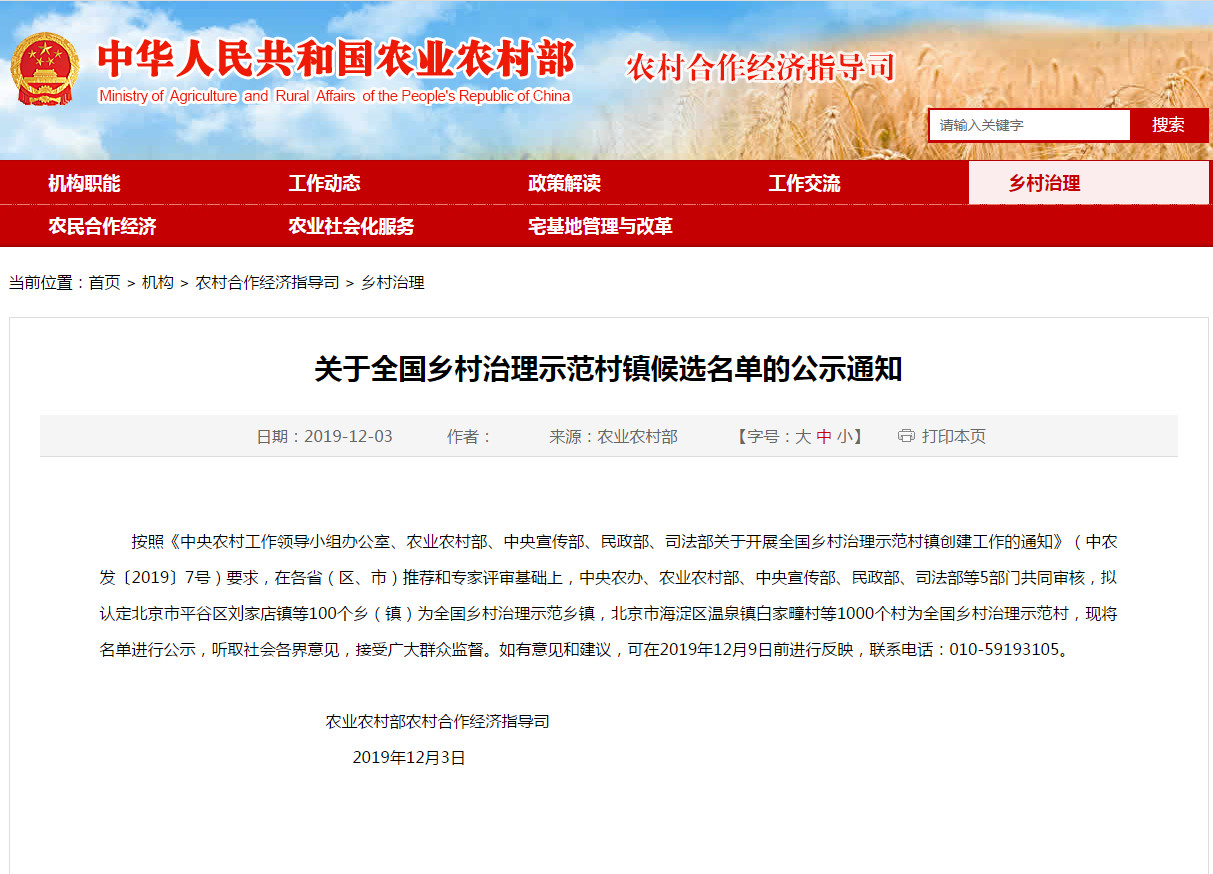Go to 首页 in the breadcrumb
This screenshot has width=1213, height=874.
click(x=104, y=283)
